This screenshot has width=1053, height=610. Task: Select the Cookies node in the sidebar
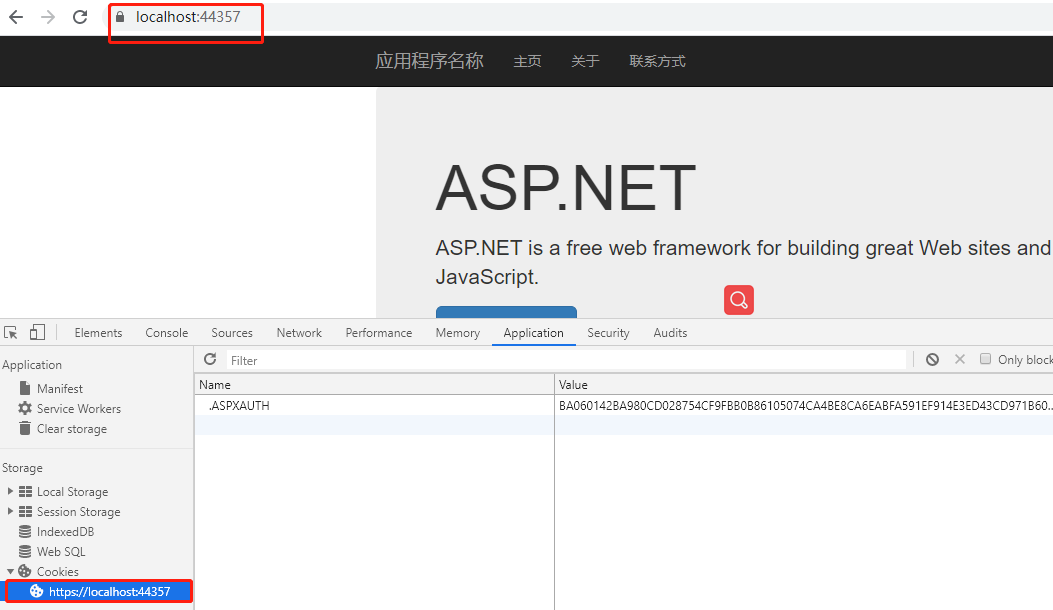click(x=58, y=572)
